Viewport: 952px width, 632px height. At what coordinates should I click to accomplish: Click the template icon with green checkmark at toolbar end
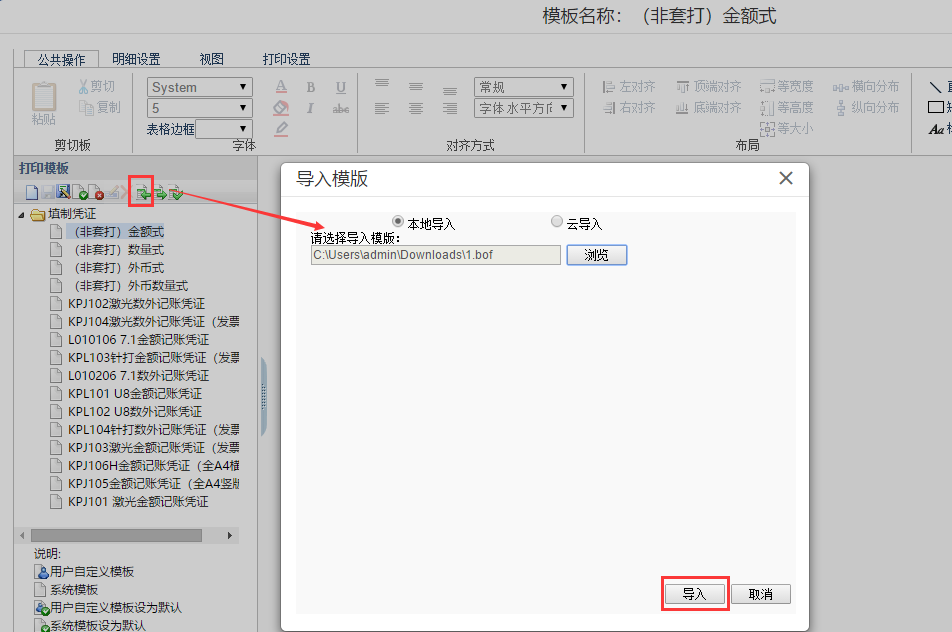point(175,193)
